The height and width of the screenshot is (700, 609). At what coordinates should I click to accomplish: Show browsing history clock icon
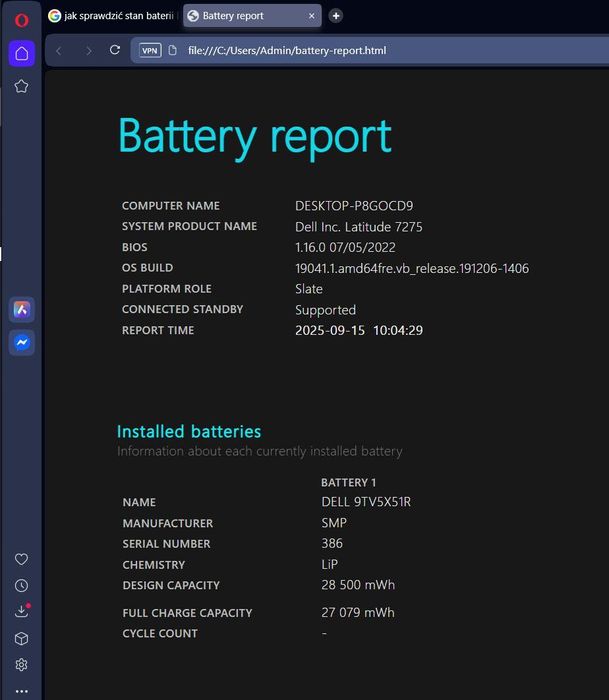point(21,586)
